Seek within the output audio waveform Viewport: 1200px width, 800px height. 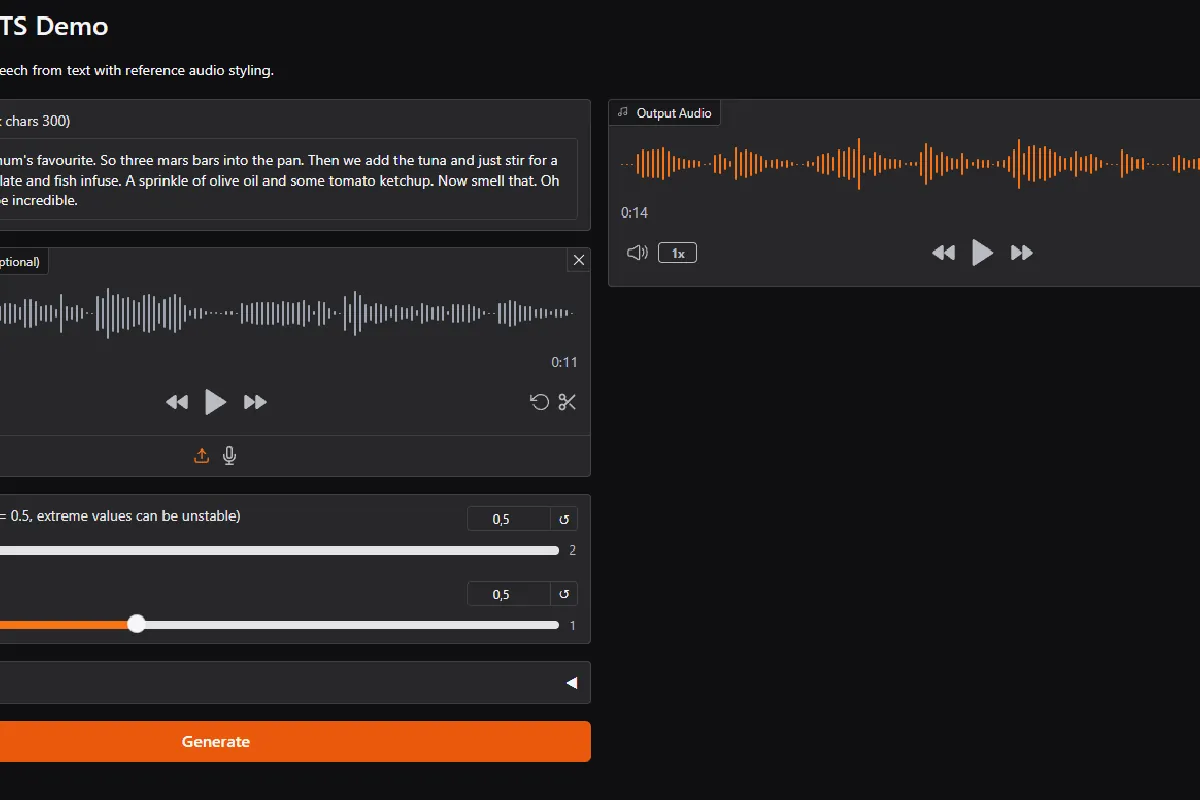[x=910, y=163]
